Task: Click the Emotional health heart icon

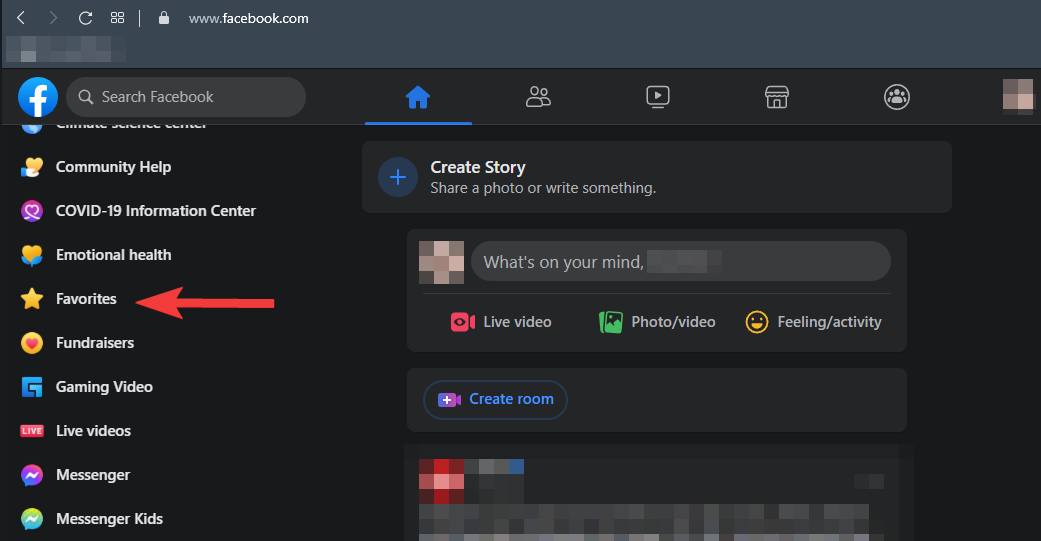Action: [32, 255]
